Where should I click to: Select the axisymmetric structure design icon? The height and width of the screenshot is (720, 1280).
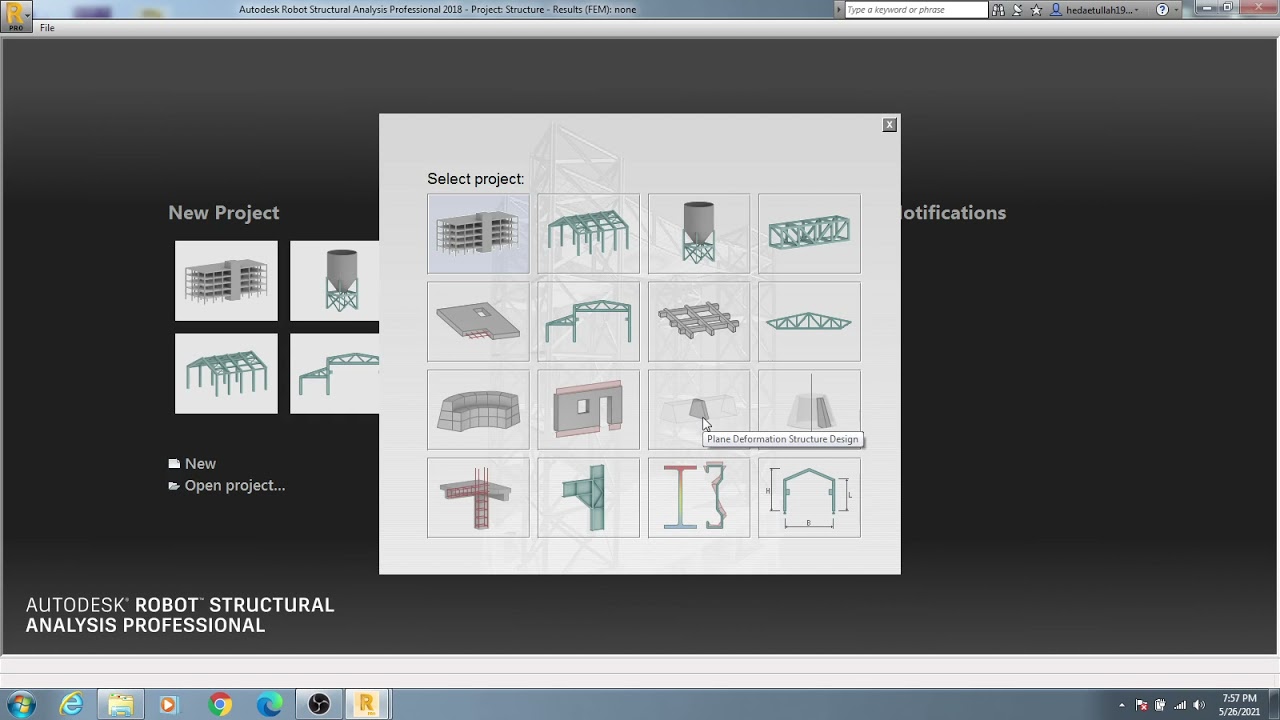point(809,409)
